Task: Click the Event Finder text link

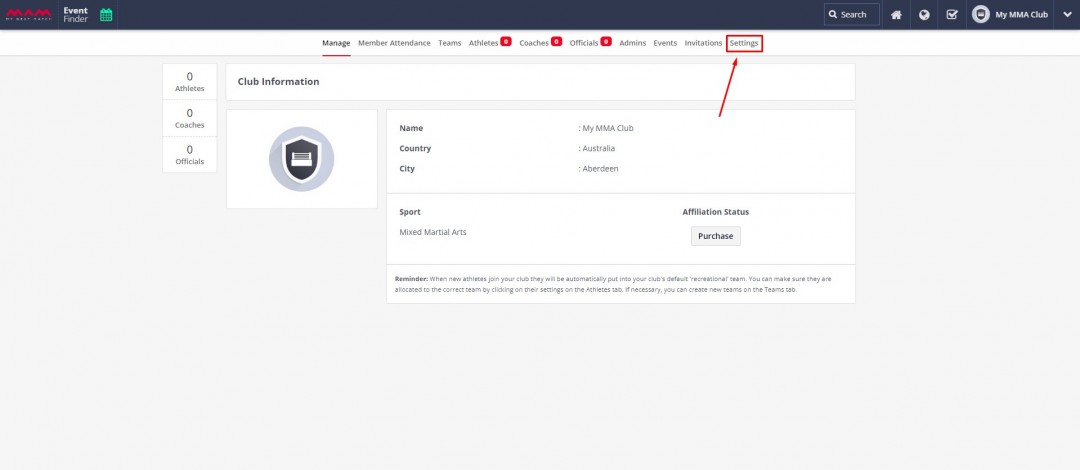Action: [x=76, y=14]
